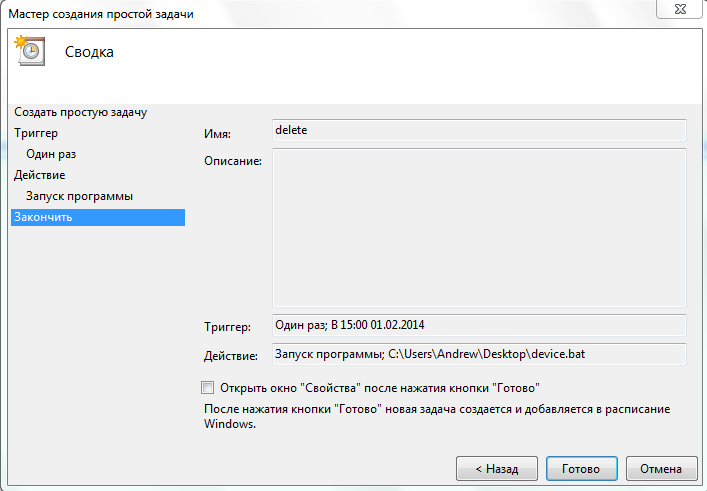Click the Сводка heading text
Viewport: 707px width, 491px height.
click(89, 52)
